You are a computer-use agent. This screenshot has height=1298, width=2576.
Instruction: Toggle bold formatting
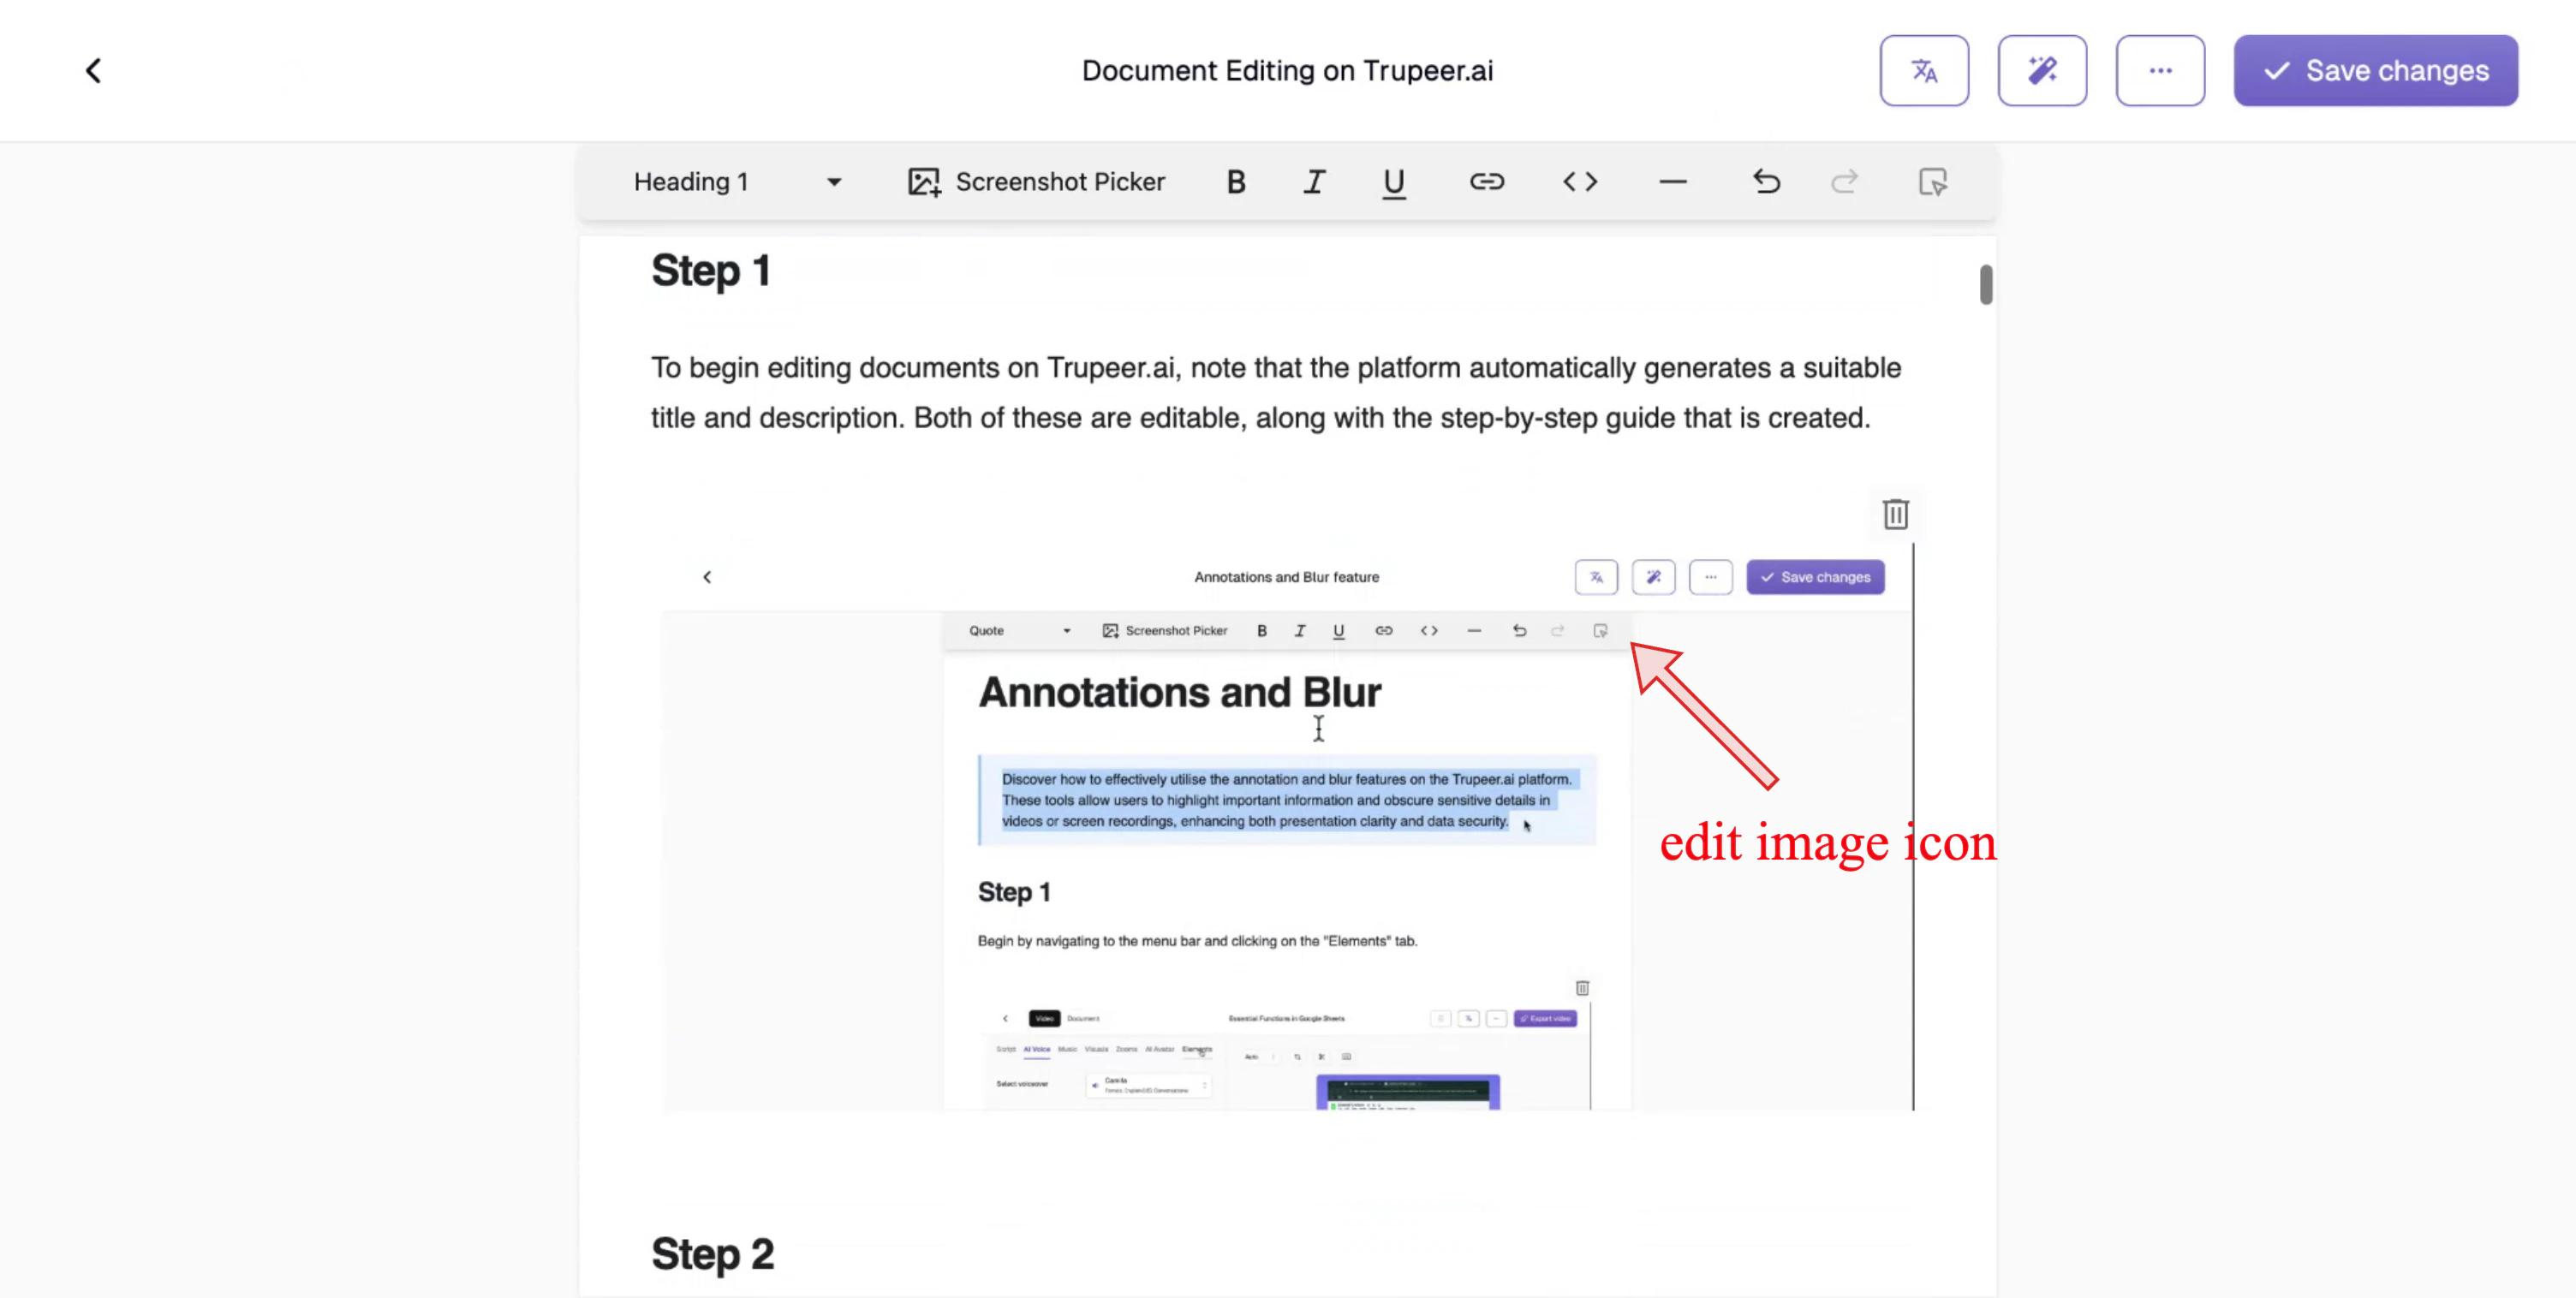tap(1236, 181)
